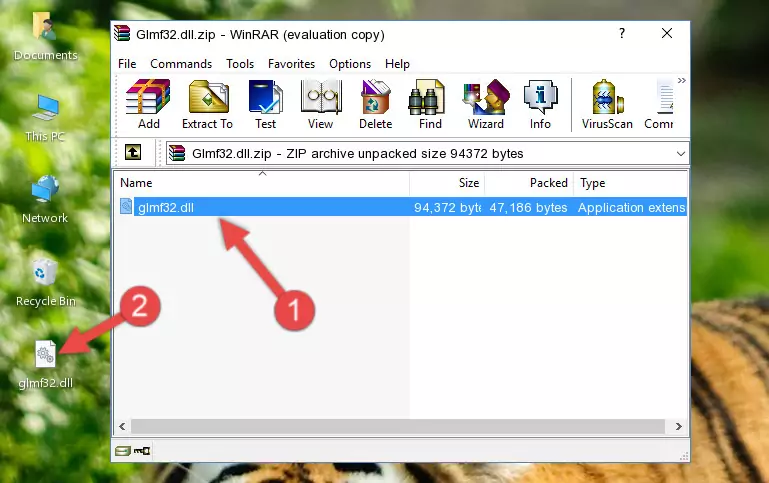The width and height of the screenshot is (769, 483).
Task: Click the 47,186 bytes packed value
Action: 528,207
